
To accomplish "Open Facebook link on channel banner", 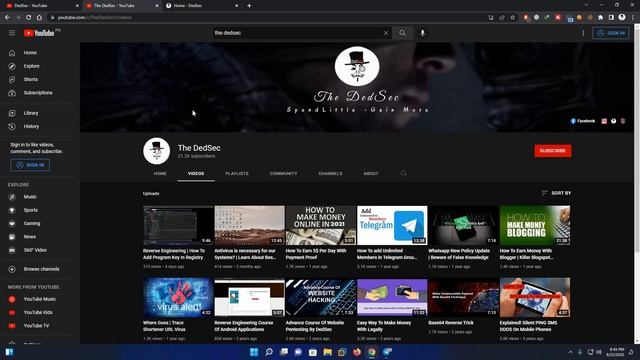I will click(582, 121).
